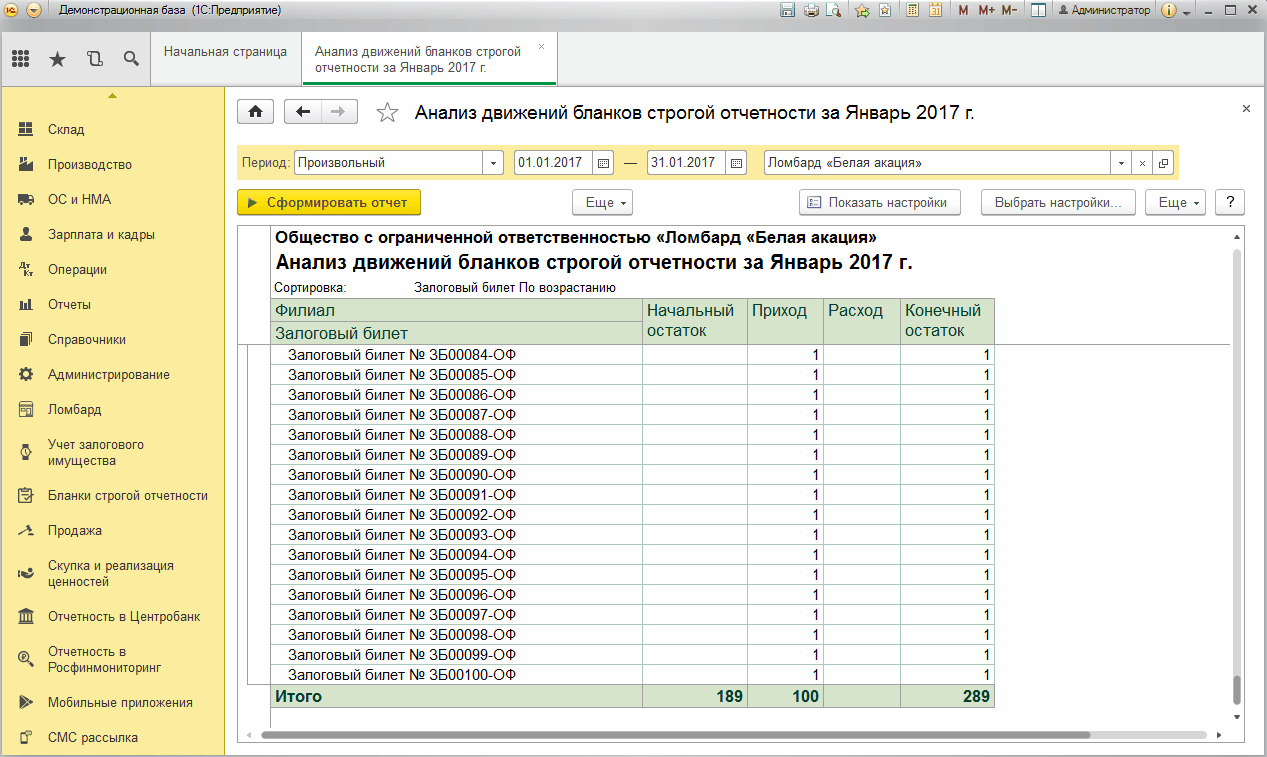Screen dimensions: 1267x757
Task: Expand the Период dropdown list
Action: [493, 163]
